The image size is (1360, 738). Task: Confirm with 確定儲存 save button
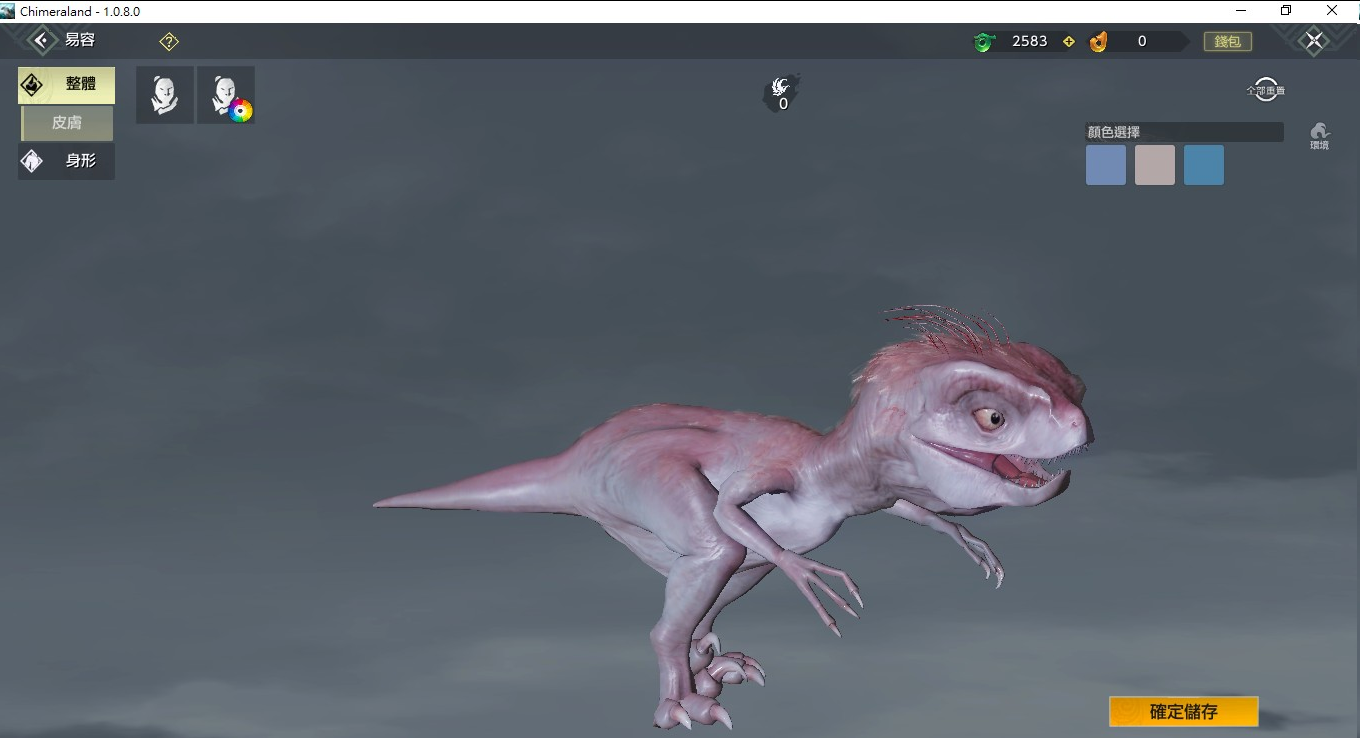coord(1184,712)
